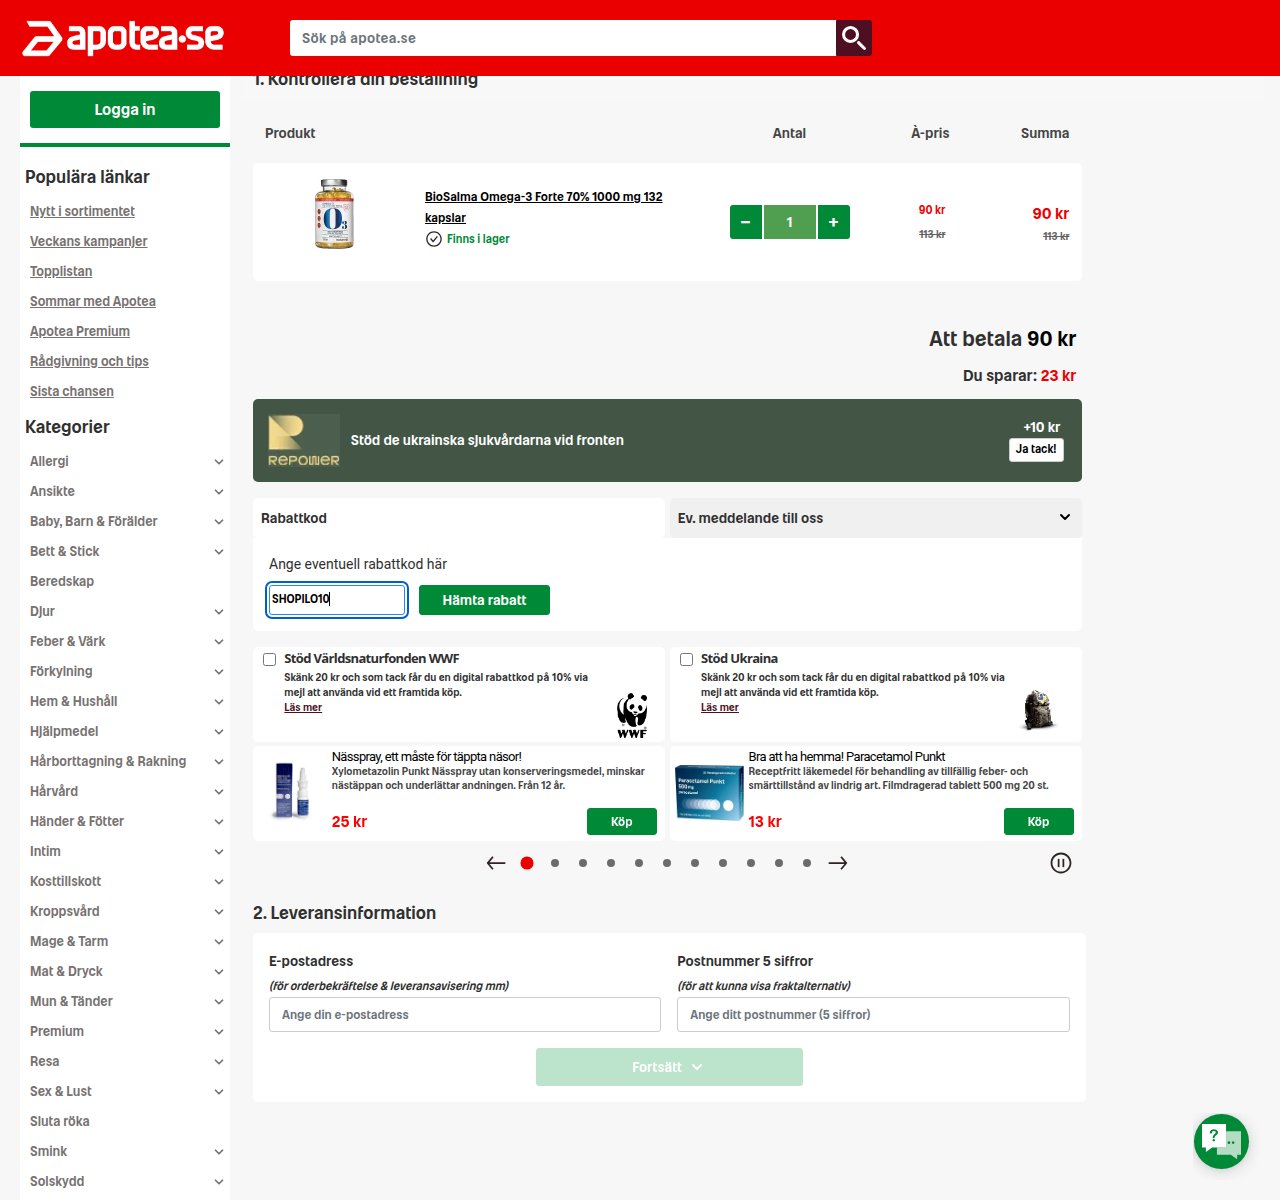The height and width of the screenshot is (1200, 1280).
Task: Open the chat help bubble icon
Action: coord(1221,1141)
